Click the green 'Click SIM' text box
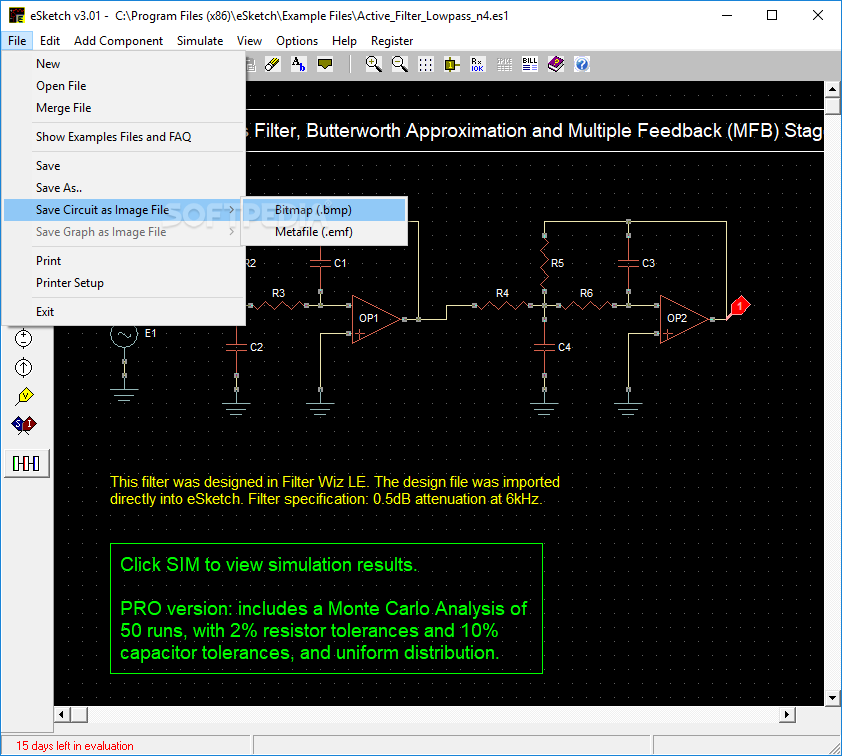This screenshot has height=756, width=842. click(x=326, y=608)
